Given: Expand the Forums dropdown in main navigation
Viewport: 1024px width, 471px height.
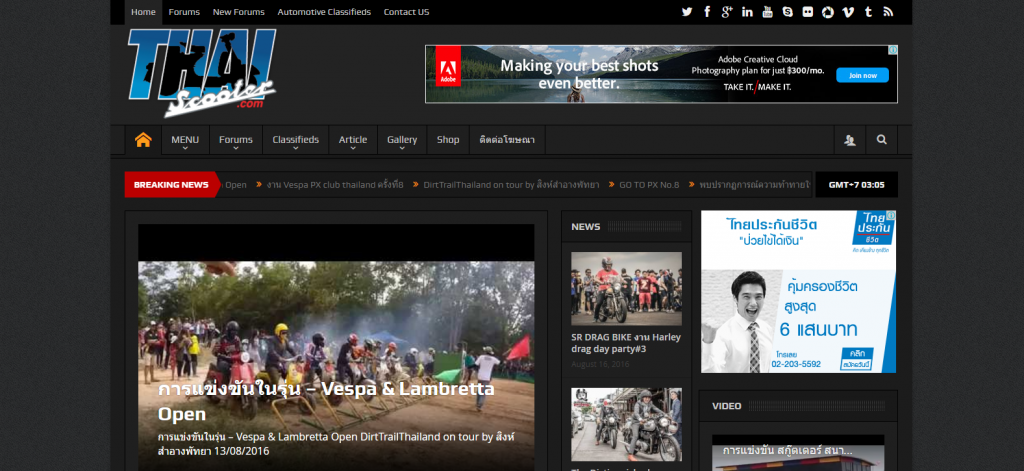Looking at the screenshot, I should pyautogui.click(x=236, y=140).
